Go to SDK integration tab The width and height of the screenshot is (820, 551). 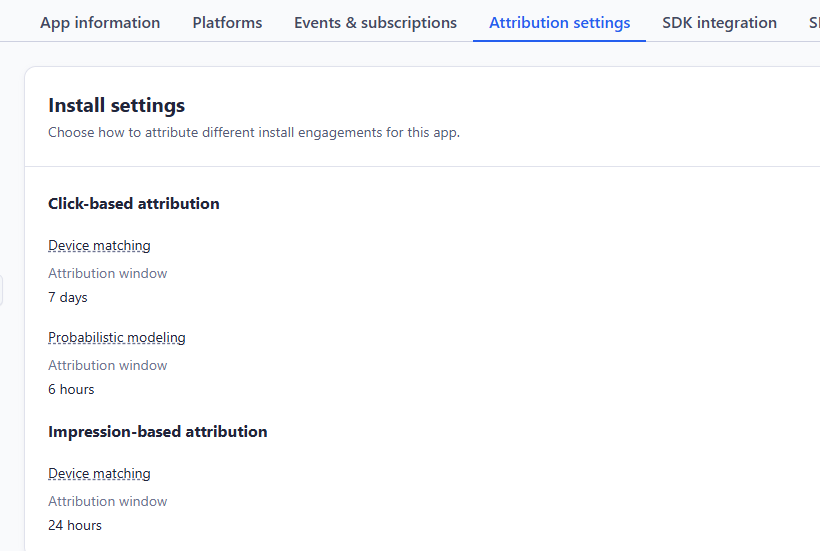719,22
